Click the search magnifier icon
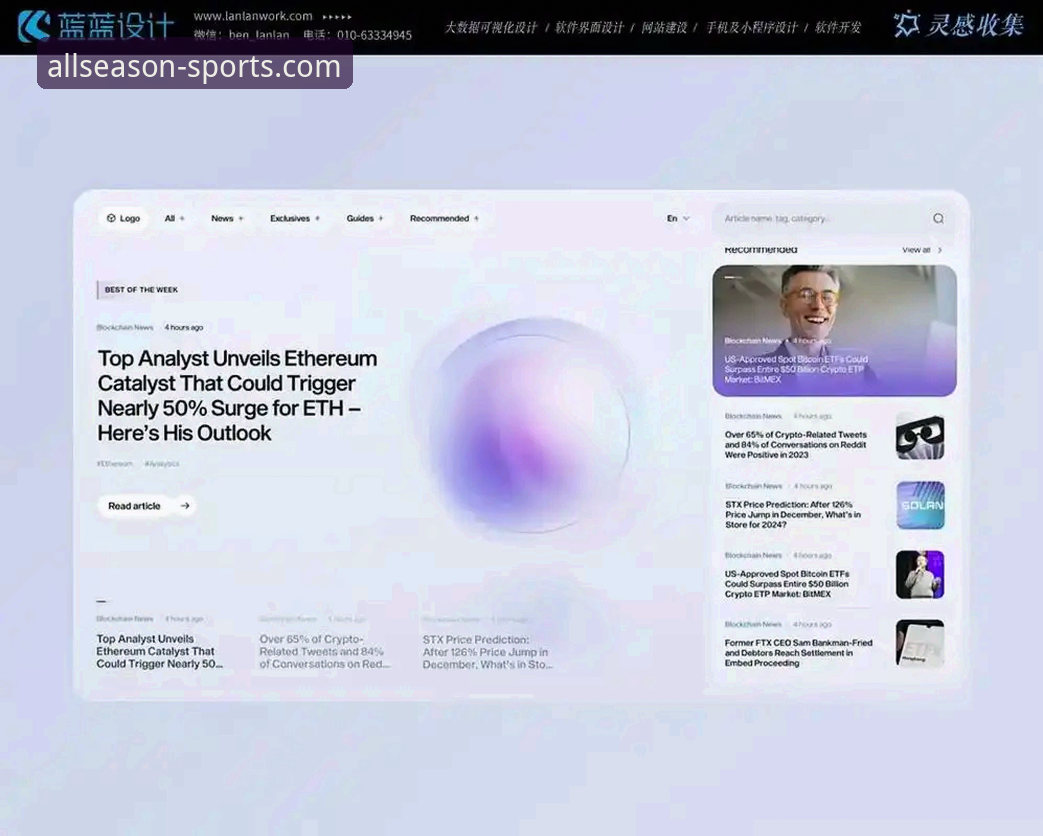1043x836 pixels. coord(938,219)
